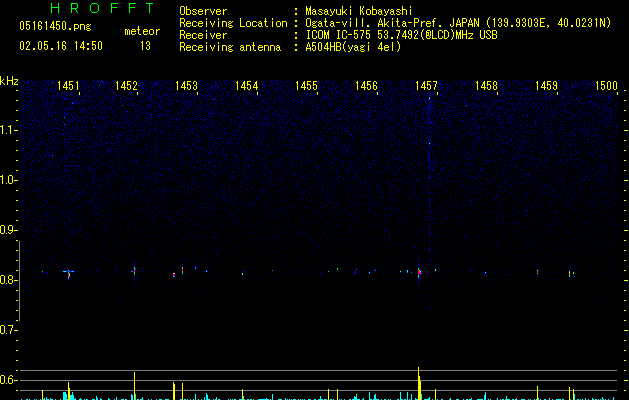Click the strong meteor echo just before 1457
Viewport: 629px width, 400px height.
pyautogui.click(x=419, y=272)
